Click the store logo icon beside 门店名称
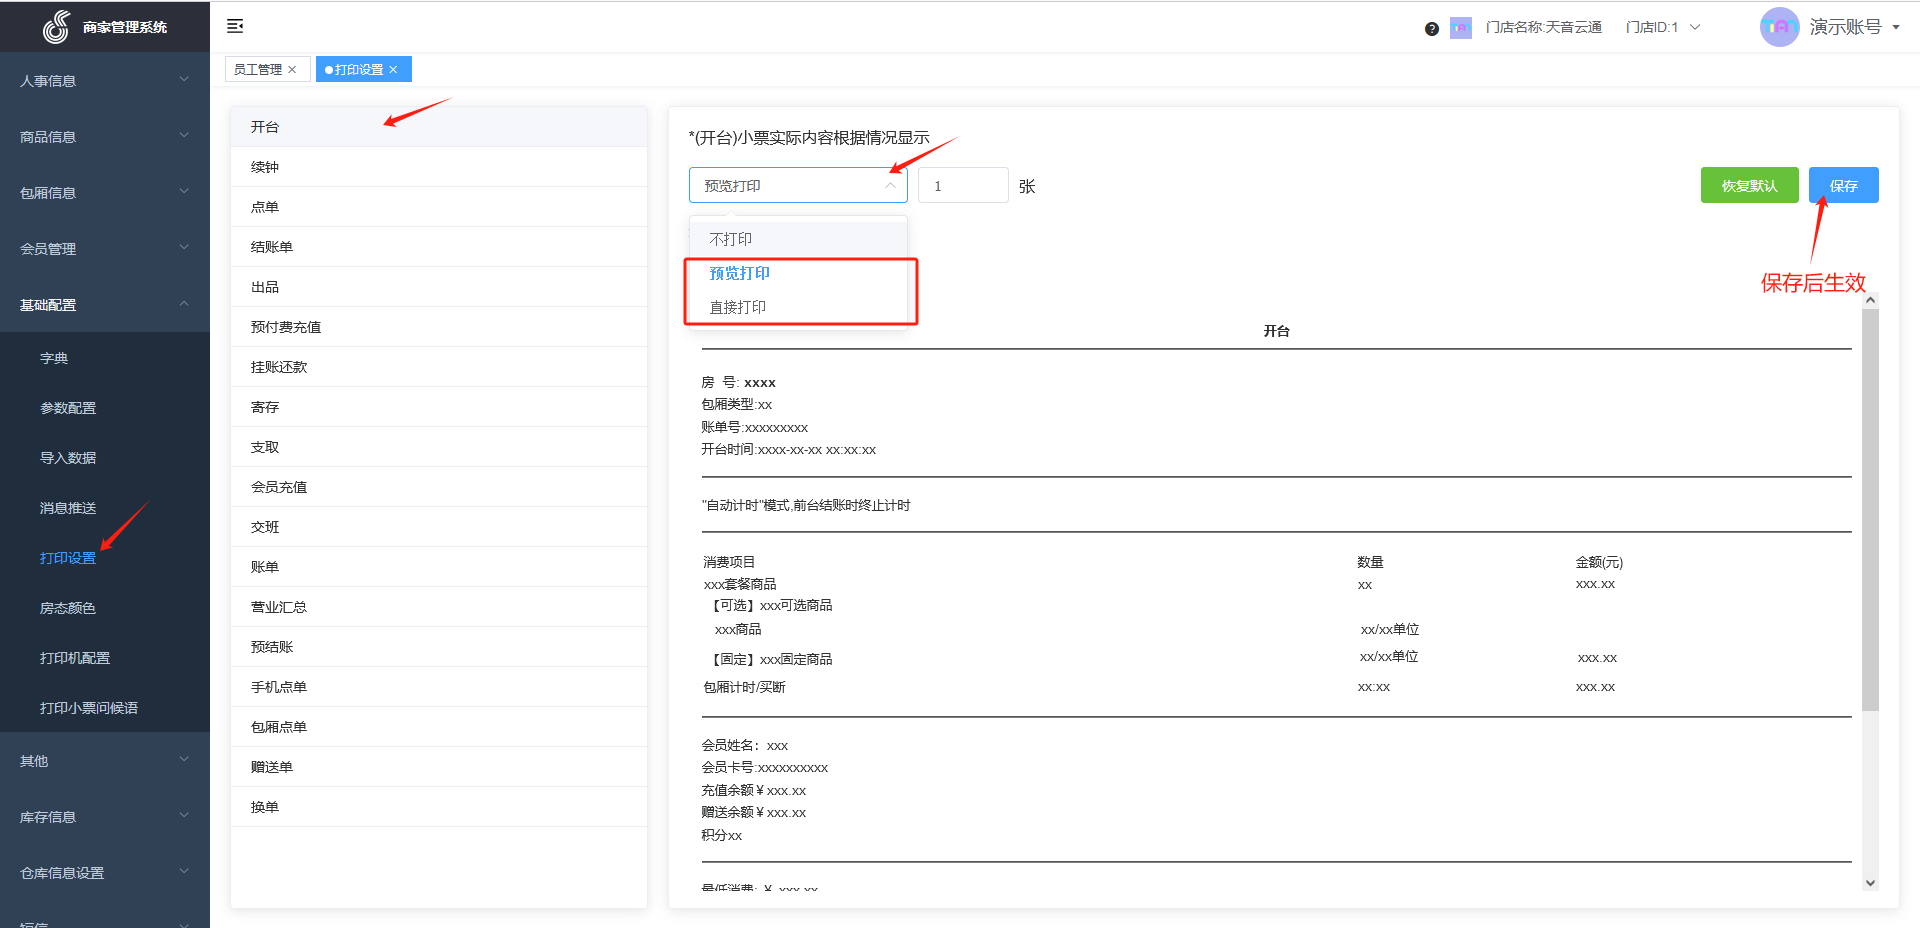This screenshot has height=928, width=1920. (x=1461, y=28)
